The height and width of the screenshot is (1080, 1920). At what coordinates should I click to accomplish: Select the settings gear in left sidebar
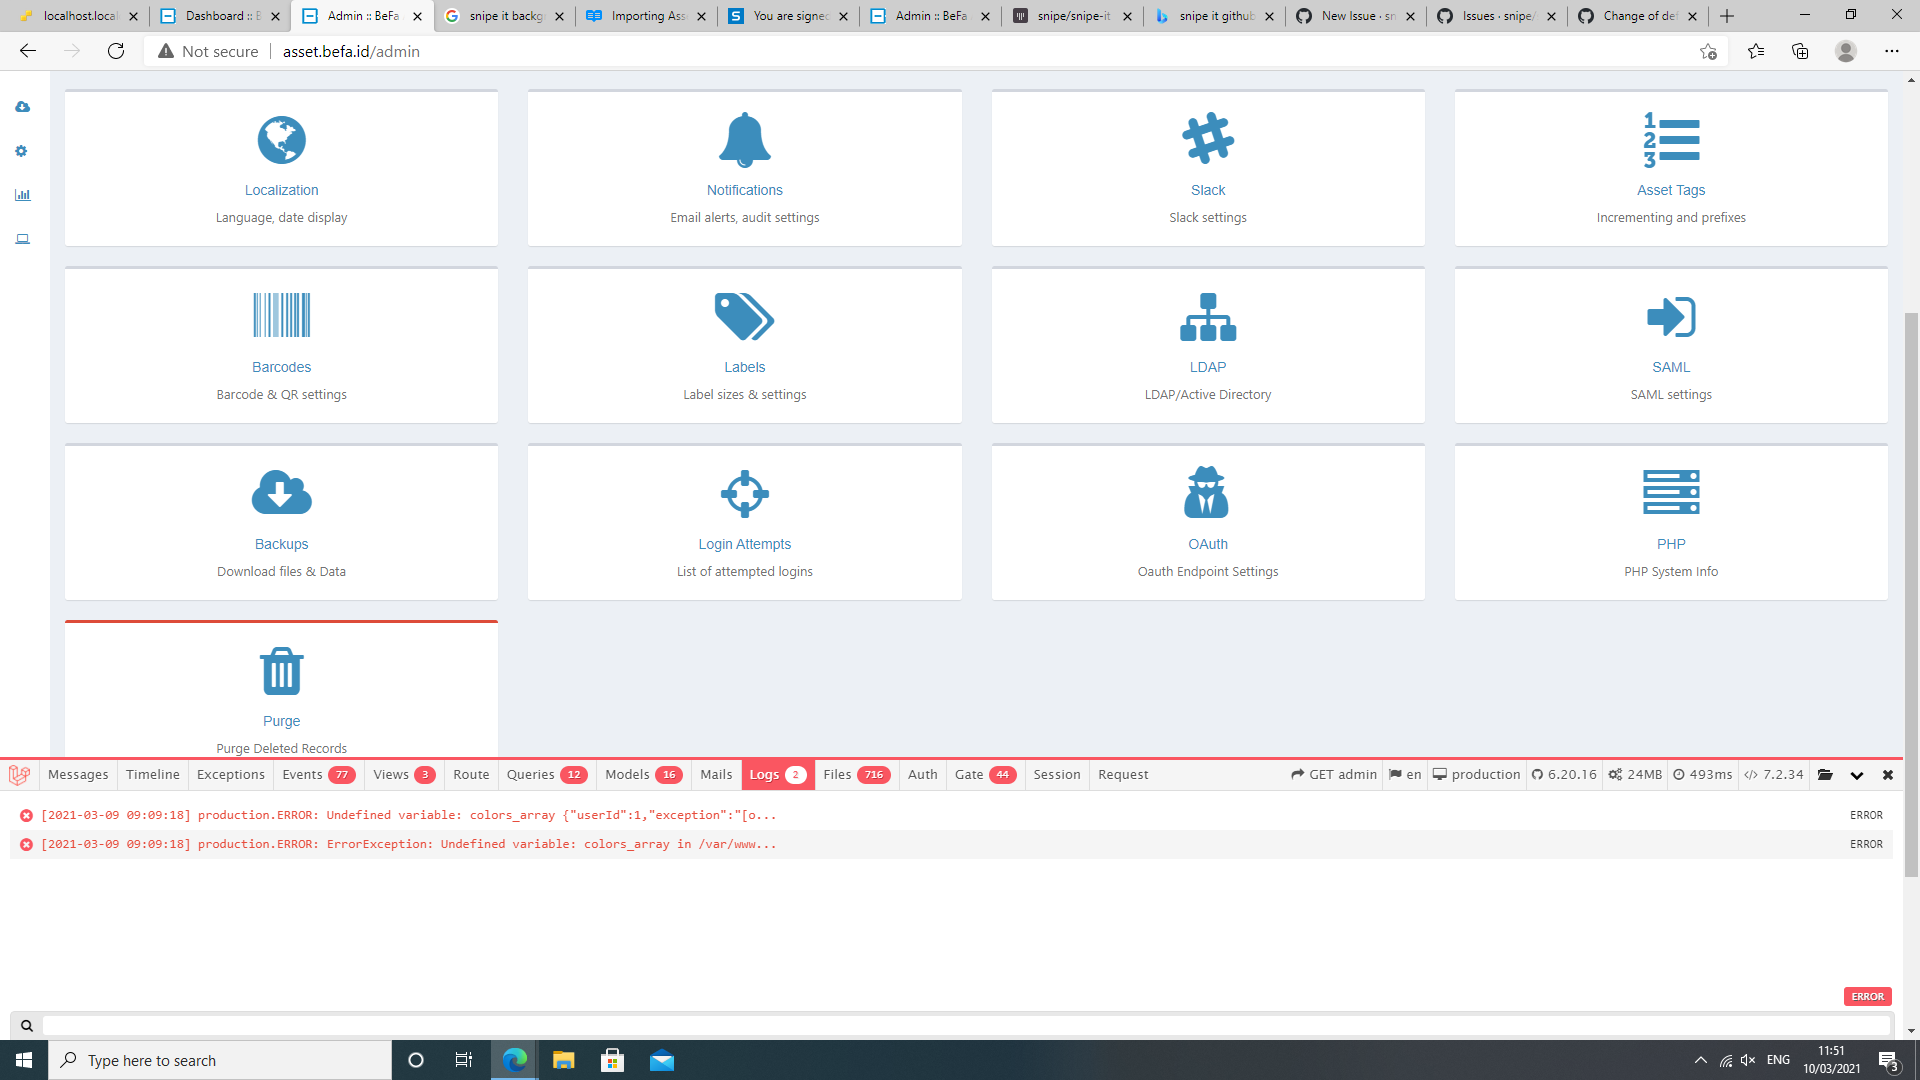pos(20,151)
